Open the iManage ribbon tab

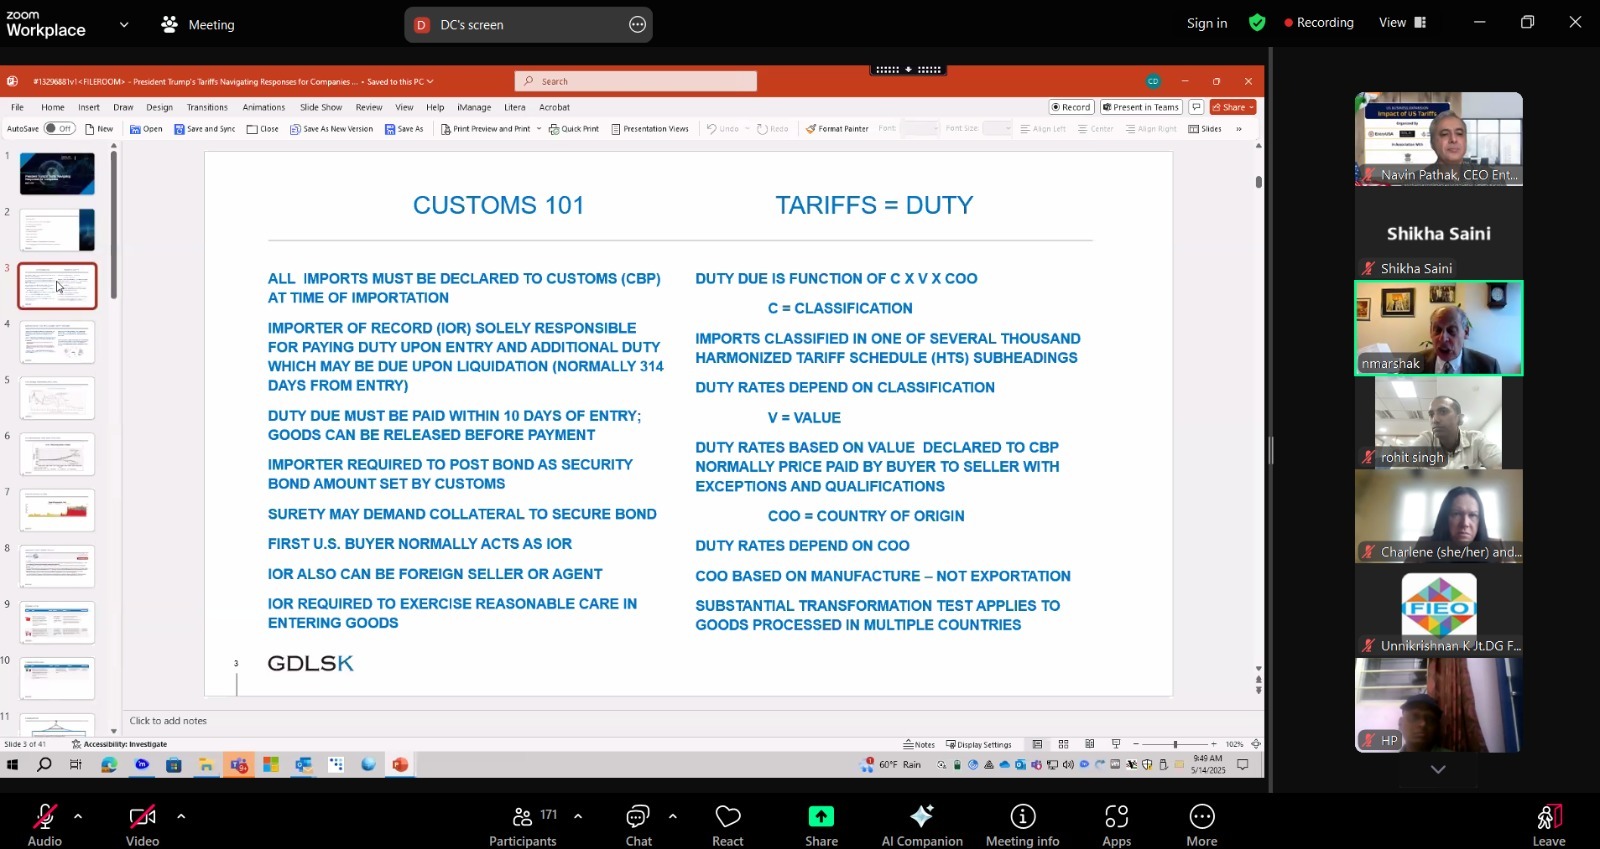pyautogui.click(x=474, y=107)
